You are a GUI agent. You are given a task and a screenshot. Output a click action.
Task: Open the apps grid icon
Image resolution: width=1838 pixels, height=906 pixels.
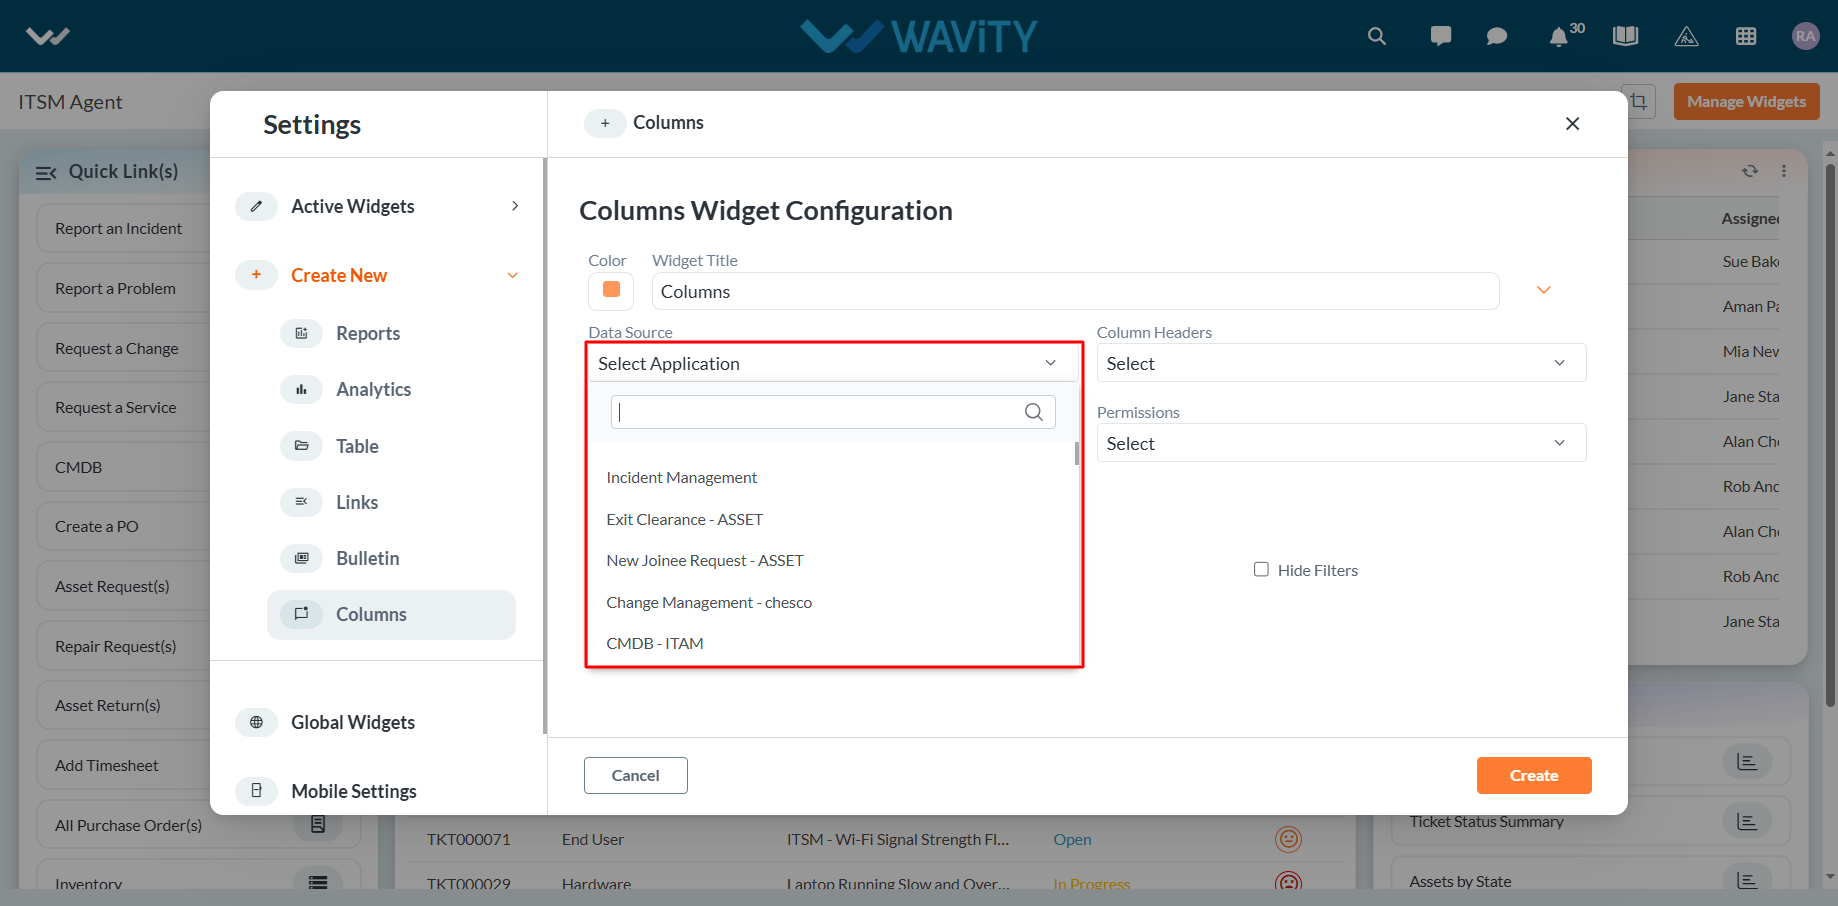(1746, 36)
